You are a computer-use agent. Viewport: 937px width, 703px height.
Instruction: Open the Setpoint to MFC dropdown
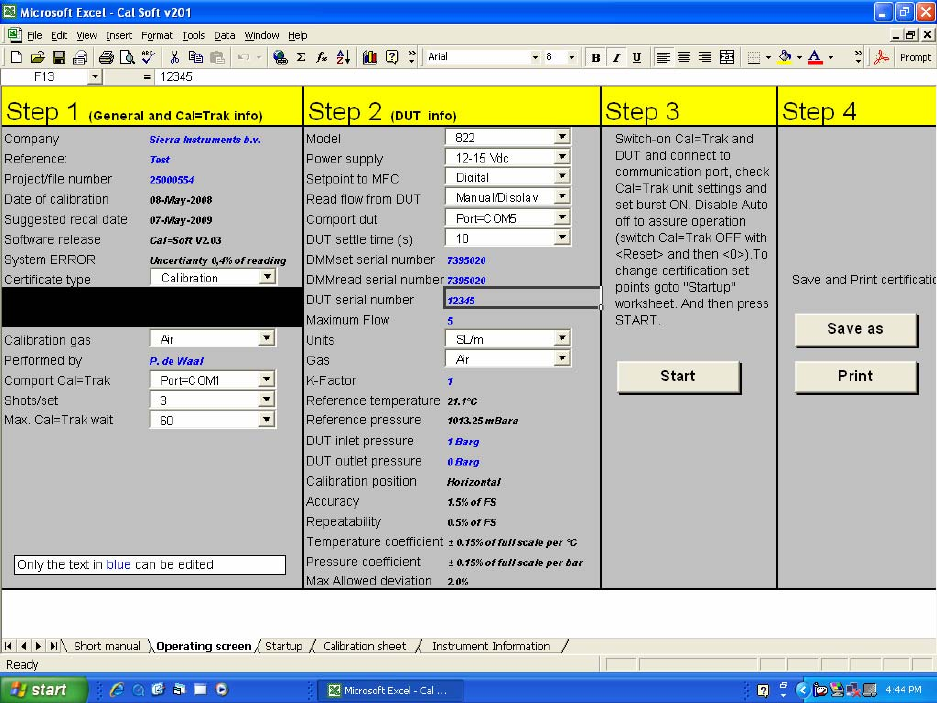click(562, 176)
